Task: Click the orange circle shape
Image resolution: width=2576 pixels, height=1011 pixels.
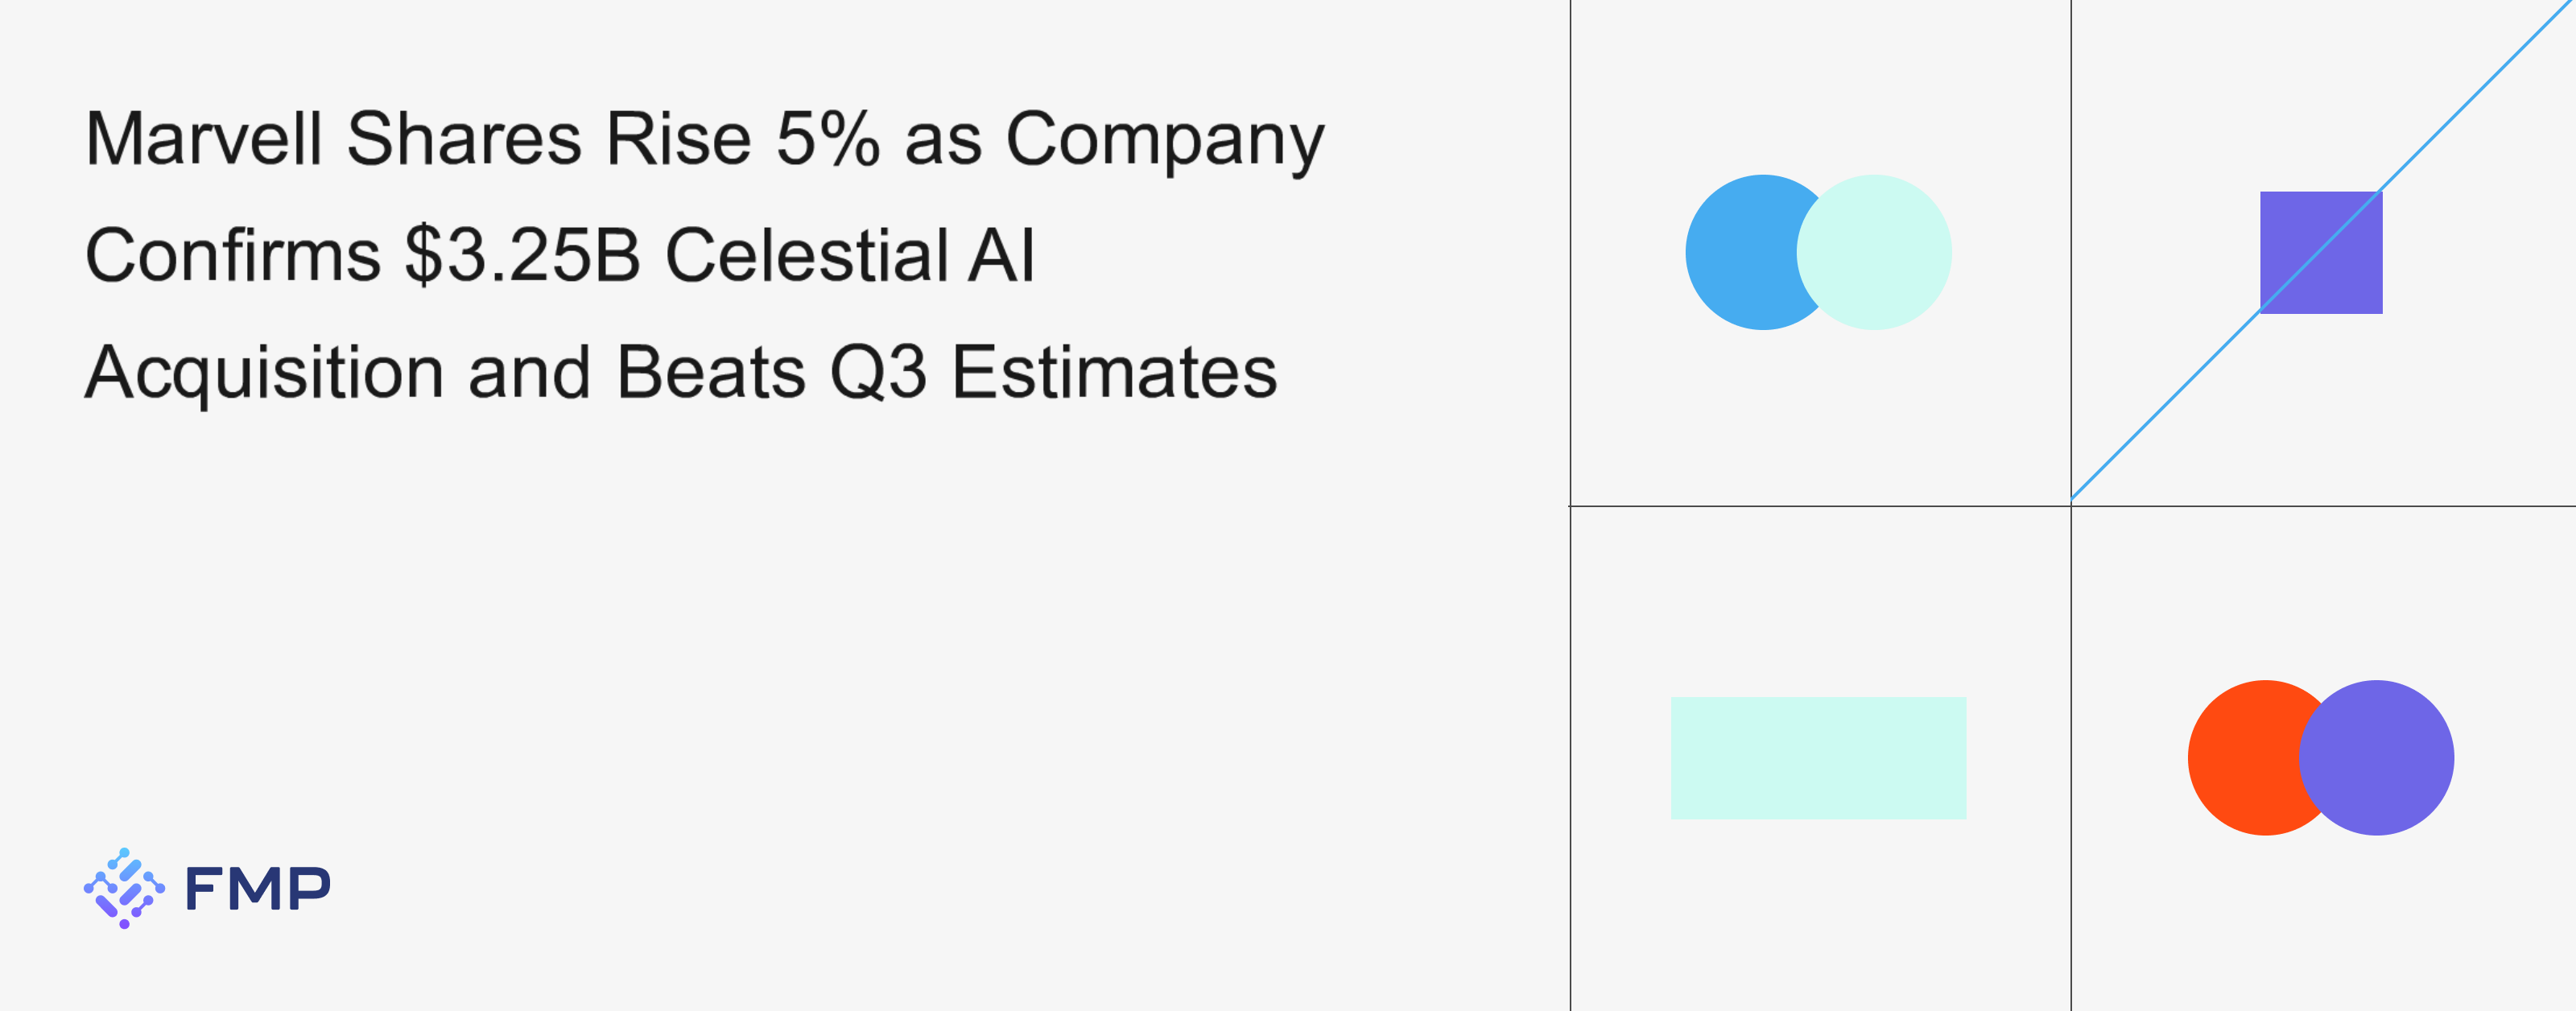Action: tap(2240, 757)
